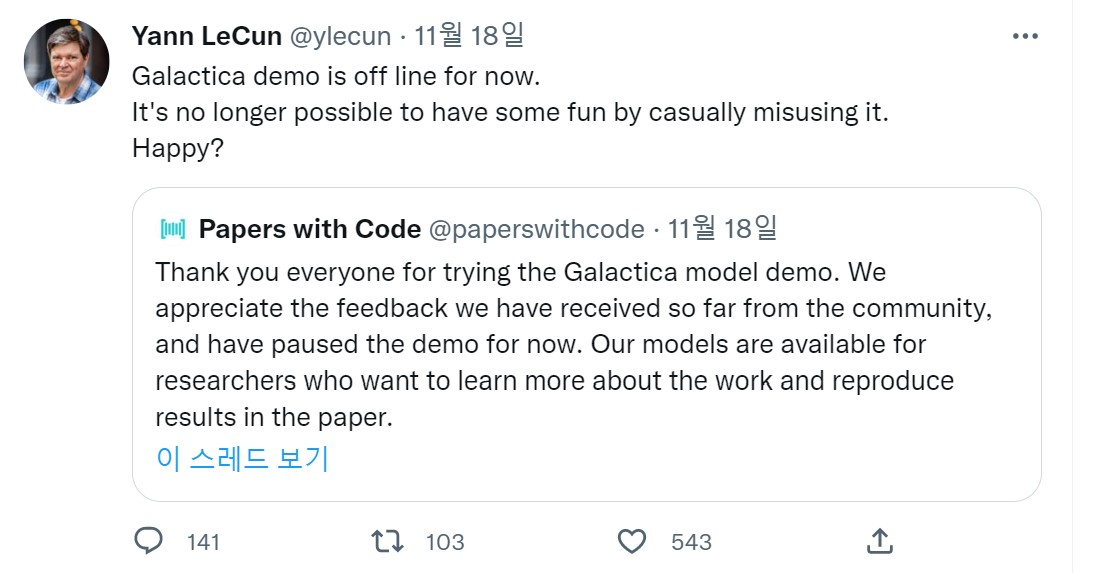Open the quoted tweet about Galactica demo pause
This screenshot has height=573, width=1095.
(573, 343)
